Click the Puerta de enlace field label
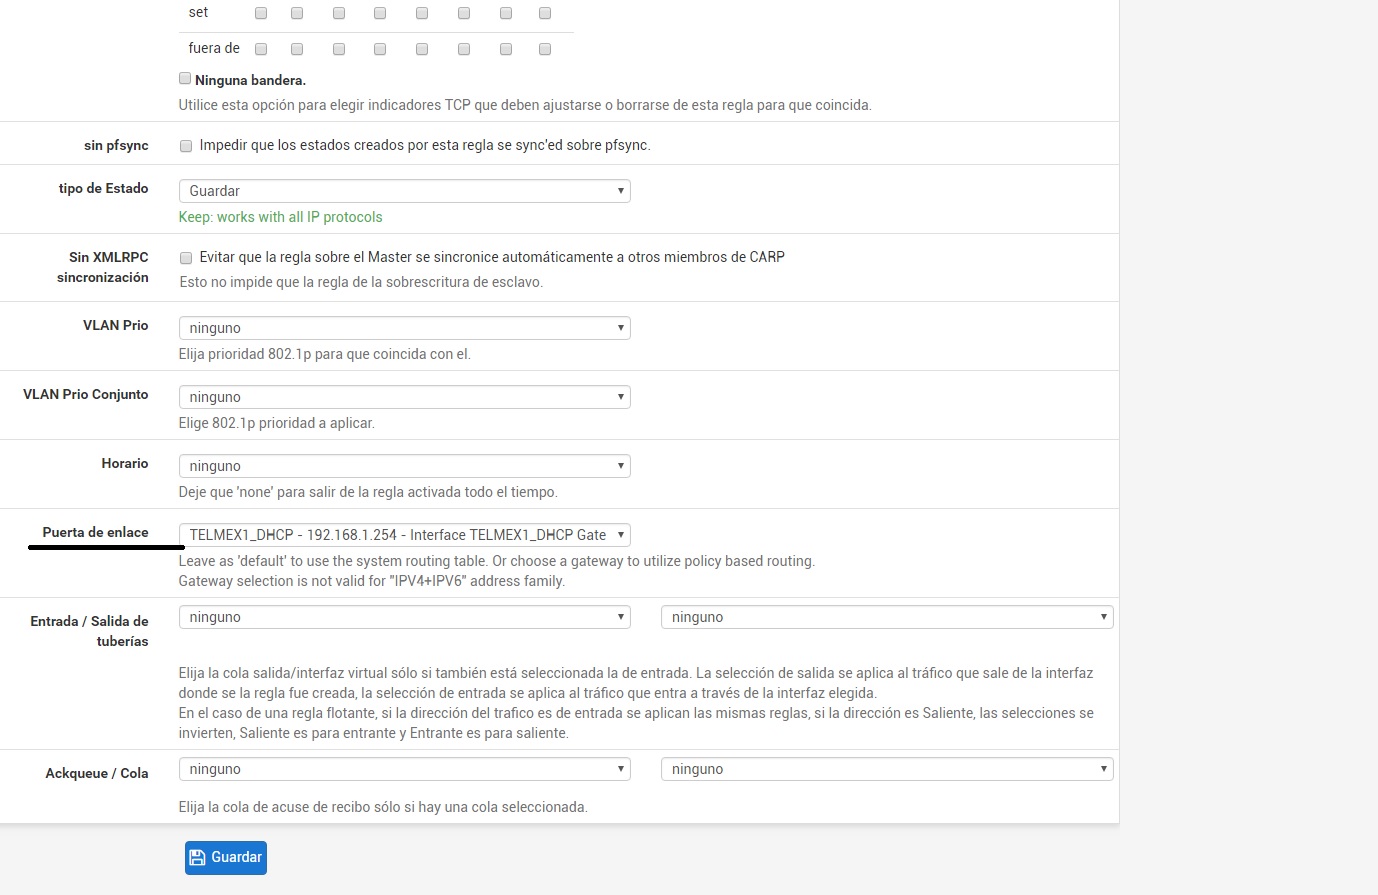The width and height of the screenshot is (1378, 895). coord(95,532)
